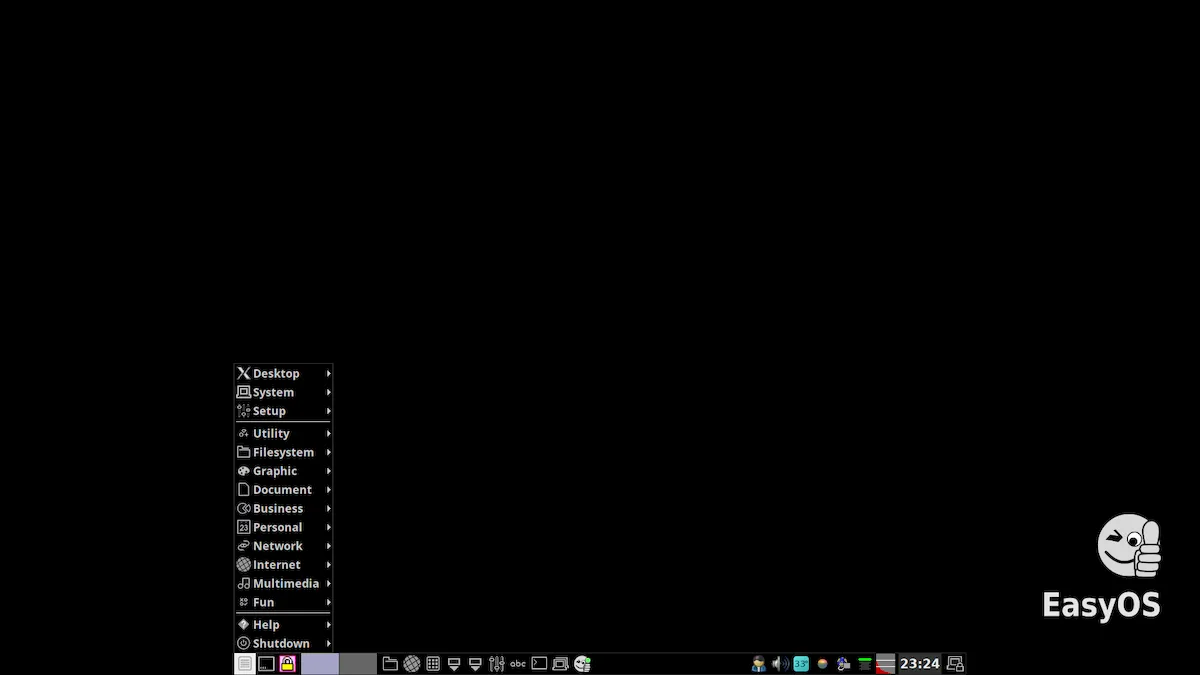This screenshot has width=1200, height=675.
Task: Open the main menu button in the taskbar
Action: pos(245,663)
